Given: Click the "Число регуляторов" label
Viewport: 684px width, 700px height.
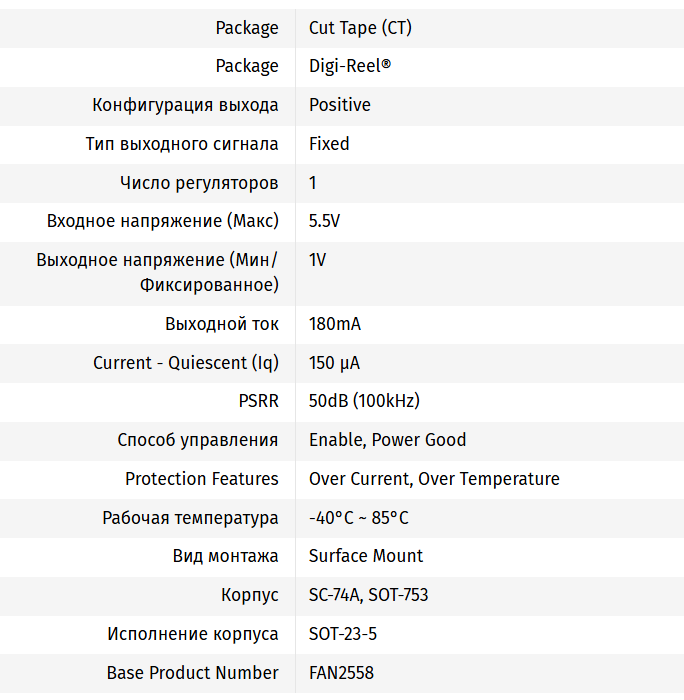Looking at the screenshot, I should pyautogui.click(x=199, y=183).
